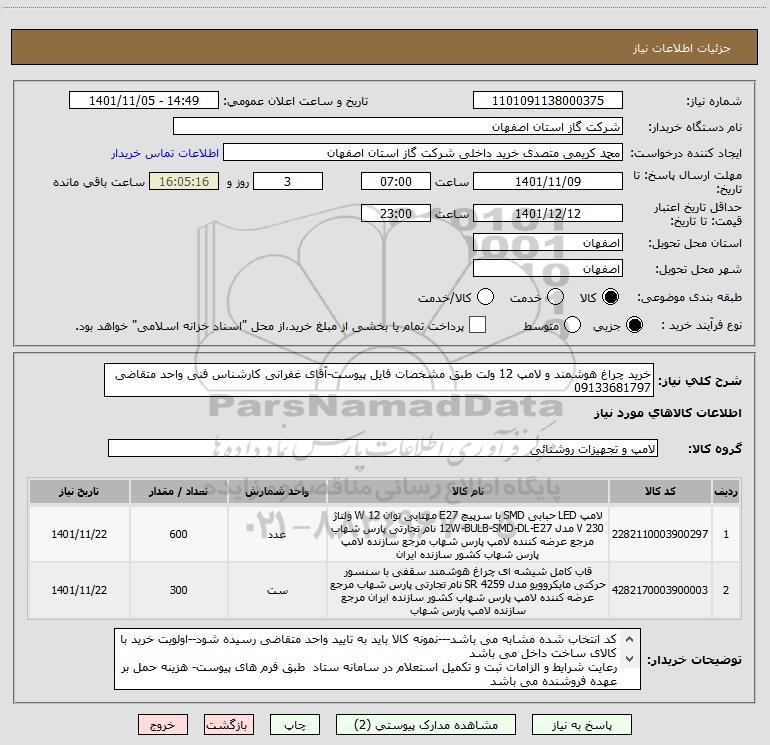The height and width of the screenshot is (745, 770).
Task: Click the کد کالا column header
Action: (x=660, y=491)
